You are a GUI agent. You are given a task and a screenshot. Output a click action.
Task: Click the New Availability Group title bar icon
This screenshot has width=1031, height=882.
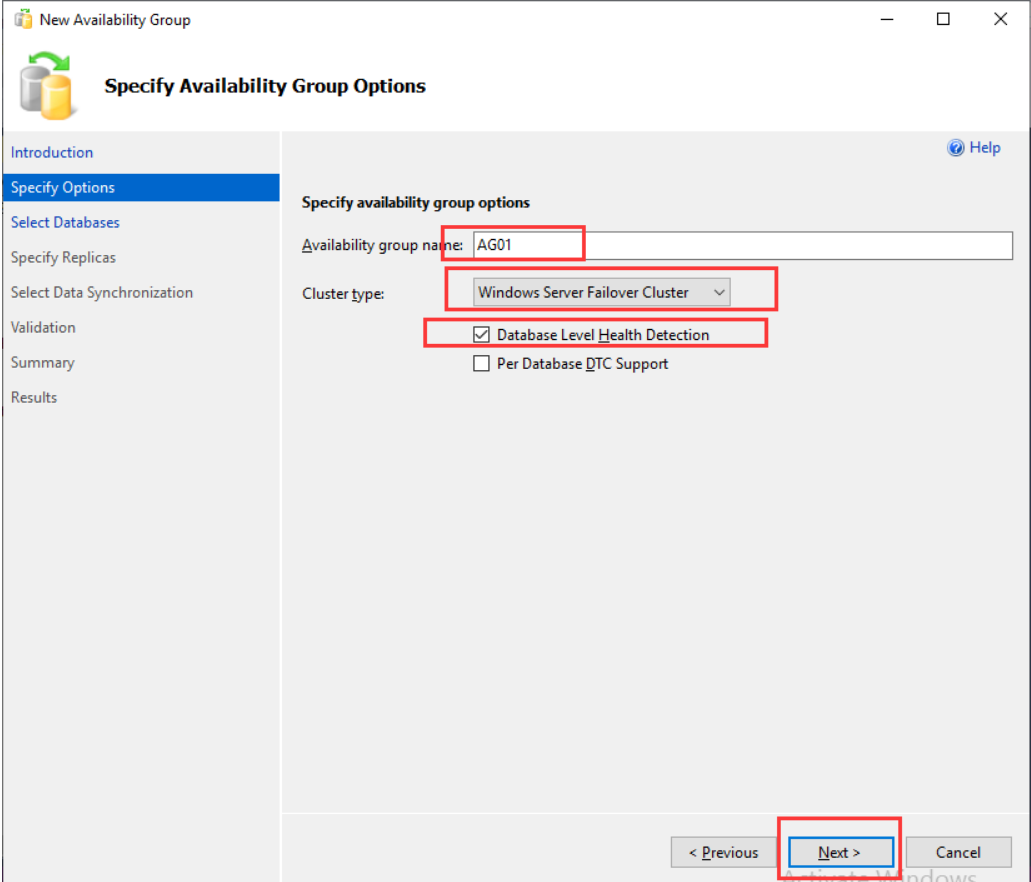click(22, 19)
